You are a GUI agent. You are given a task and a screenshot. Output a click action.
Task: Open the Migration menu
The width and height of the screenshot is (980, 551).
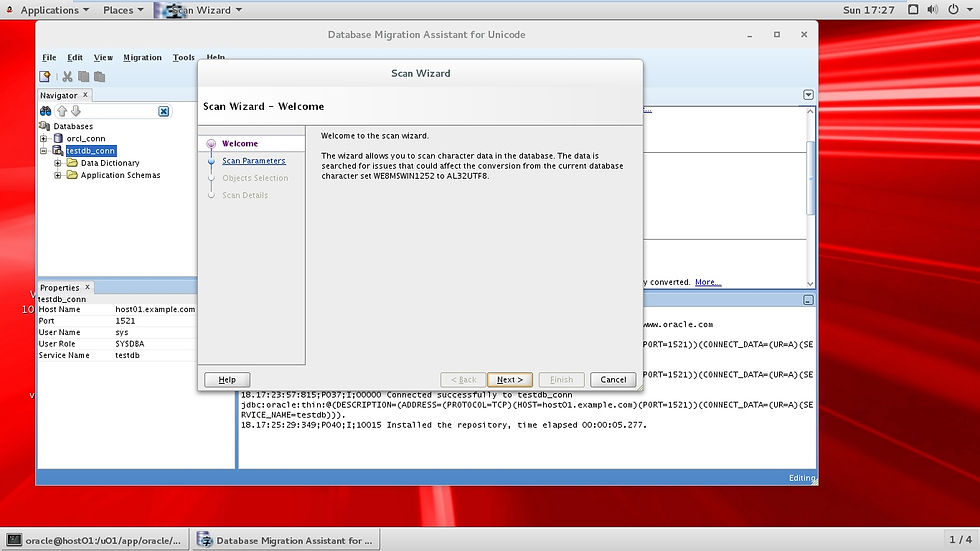tap(142, 57)
